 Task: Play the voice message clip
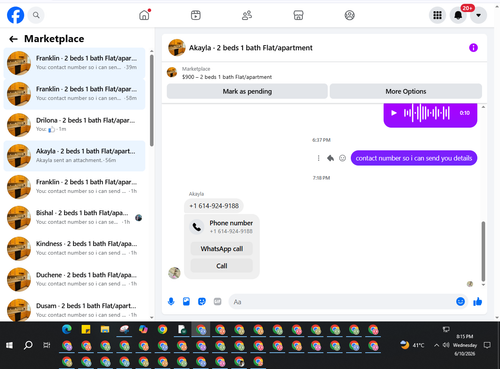click(x=394, y=113)
